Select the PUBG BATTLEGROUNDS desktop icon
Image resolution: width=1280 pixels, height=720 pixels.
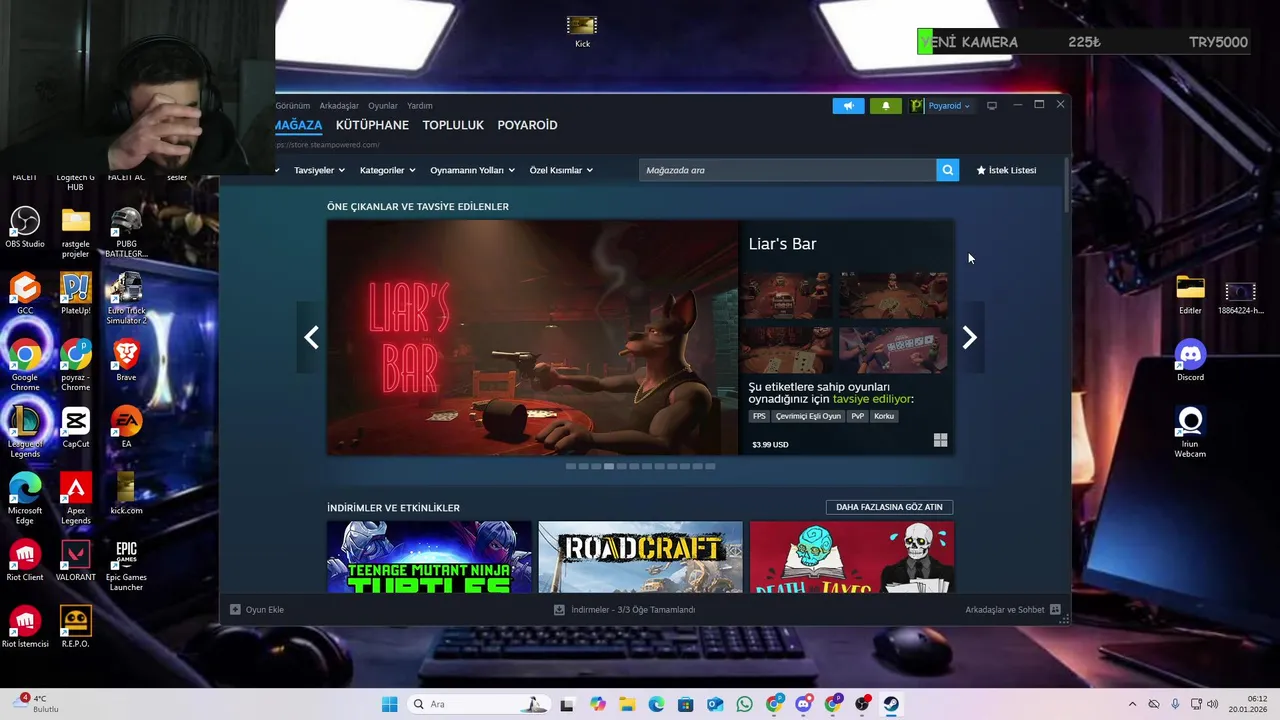click(126, 232)
